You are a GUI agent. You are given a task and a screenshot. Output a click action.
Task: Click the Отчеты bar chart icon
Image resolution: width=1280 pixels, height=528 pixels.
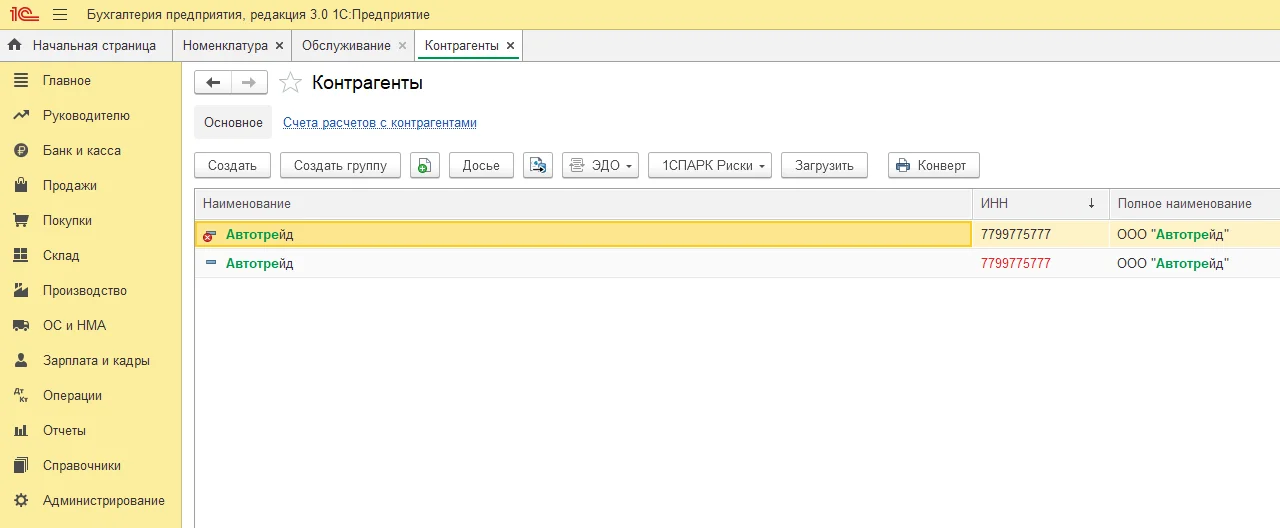coord(20,430)
